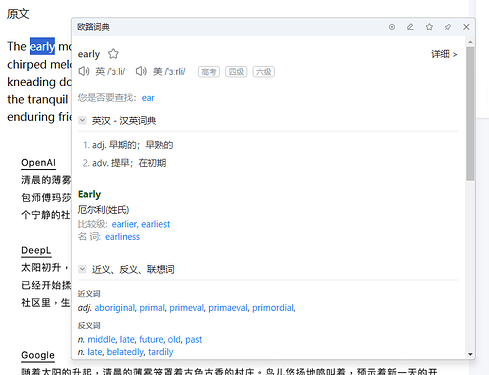This screenshot has width=489, height=375.
Task: Click the target circle icon in dictionary header
Action: coord(392,27)
